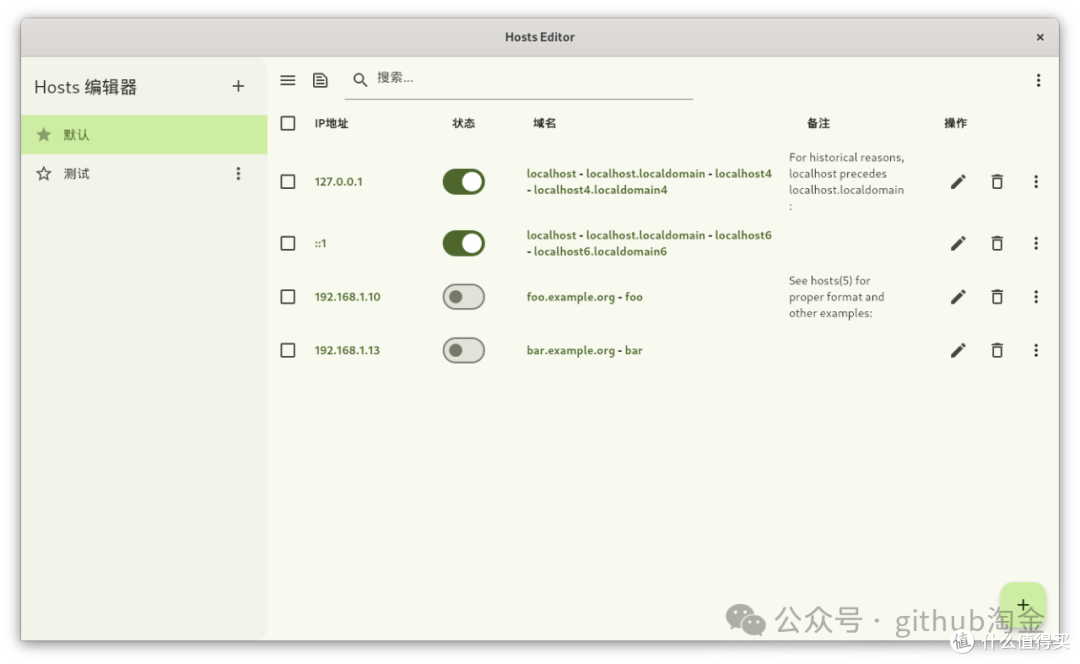Click the ::1 IP address cell

point(320,243)
